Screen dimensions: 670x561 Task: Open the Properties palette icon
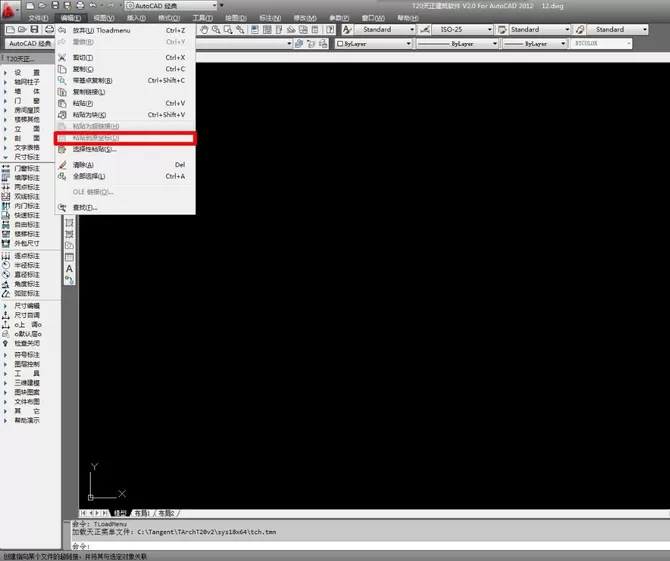click(255, 29)
